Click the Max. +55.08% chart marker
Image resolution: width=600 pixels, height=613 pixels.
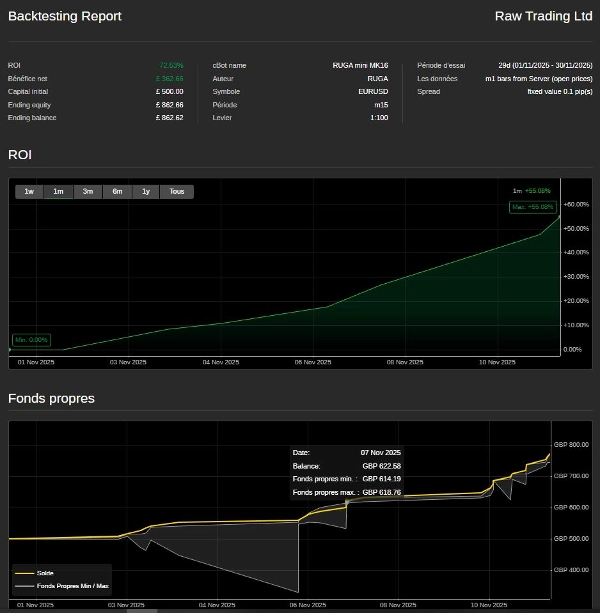click(x=532, y=207)
